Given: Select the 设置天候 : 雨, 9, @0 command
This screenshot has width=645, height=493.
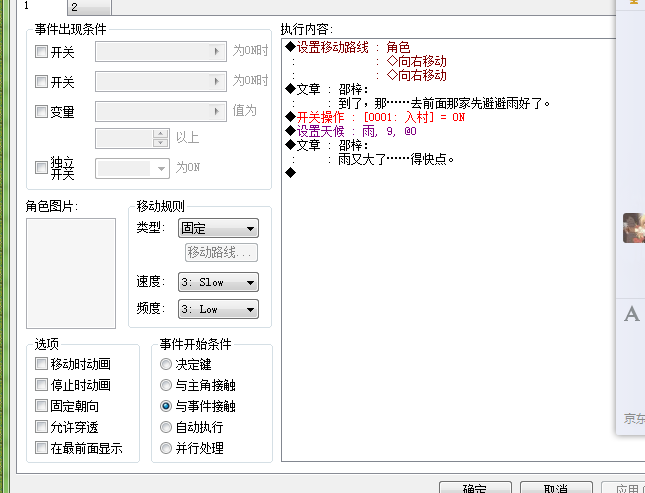Looking at the screenshot, I should click(351, 131).
